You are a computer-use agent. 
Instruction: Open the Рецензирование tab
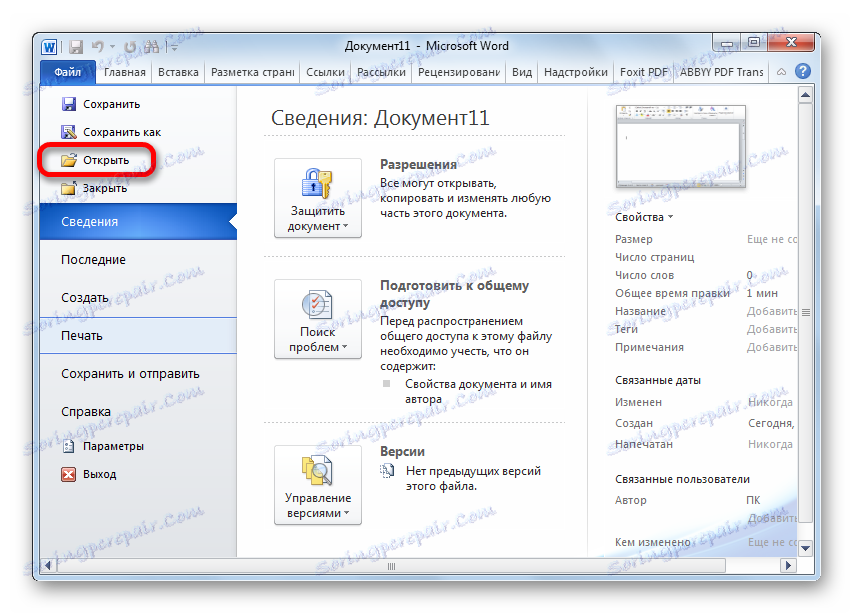coord(459,72)
